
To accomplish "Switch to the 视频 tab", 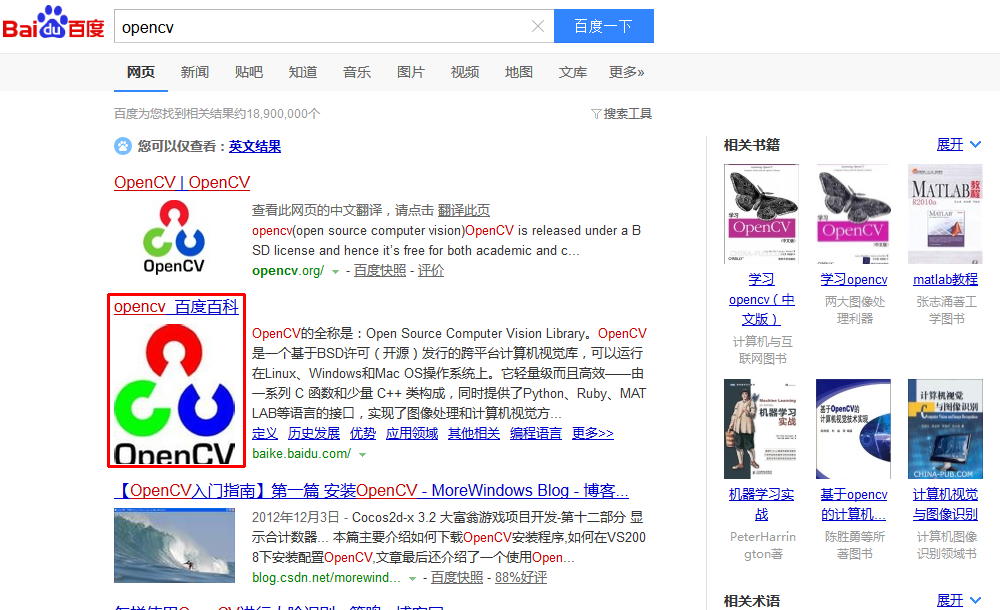I will click(465, 72).
